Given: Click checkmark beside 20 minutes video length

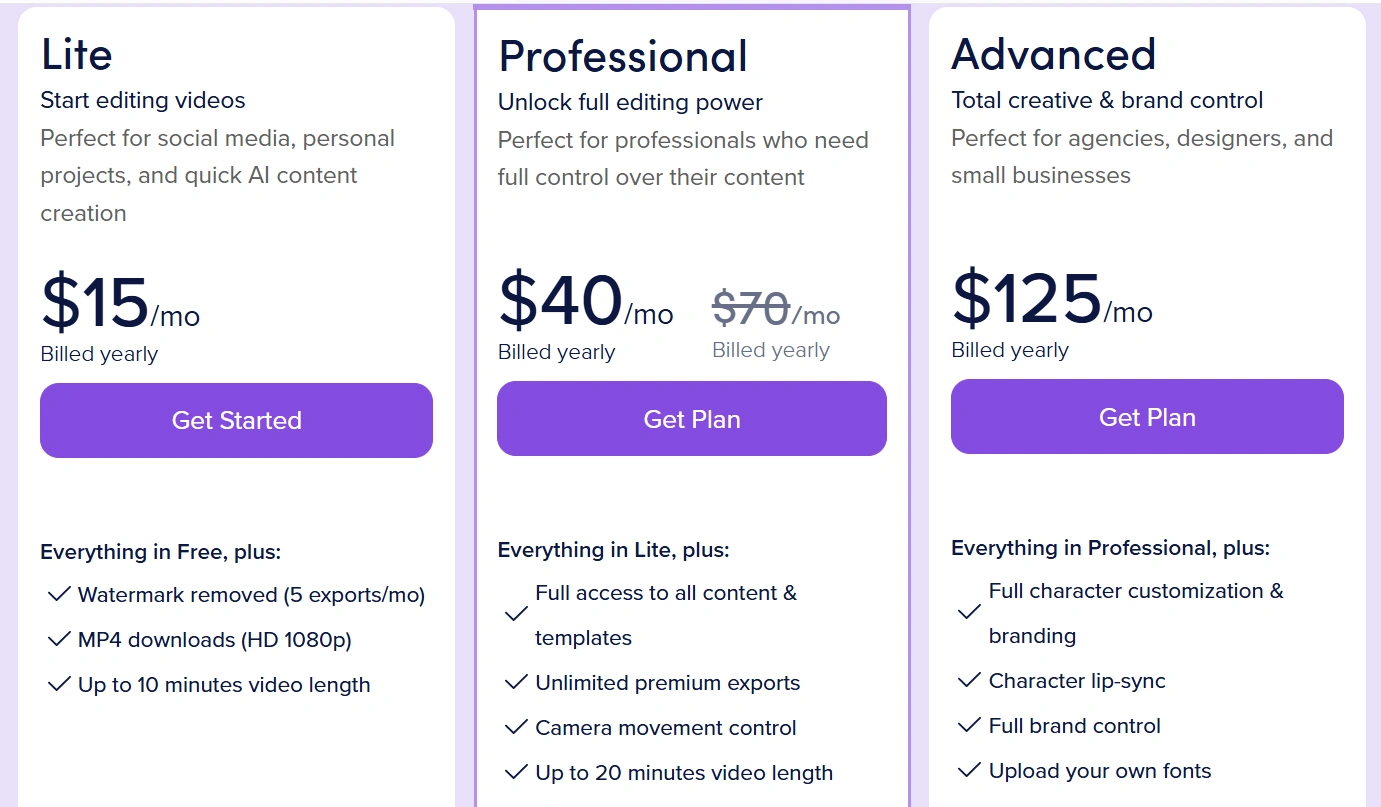Looking at the screenshot, I should point(516,773).
